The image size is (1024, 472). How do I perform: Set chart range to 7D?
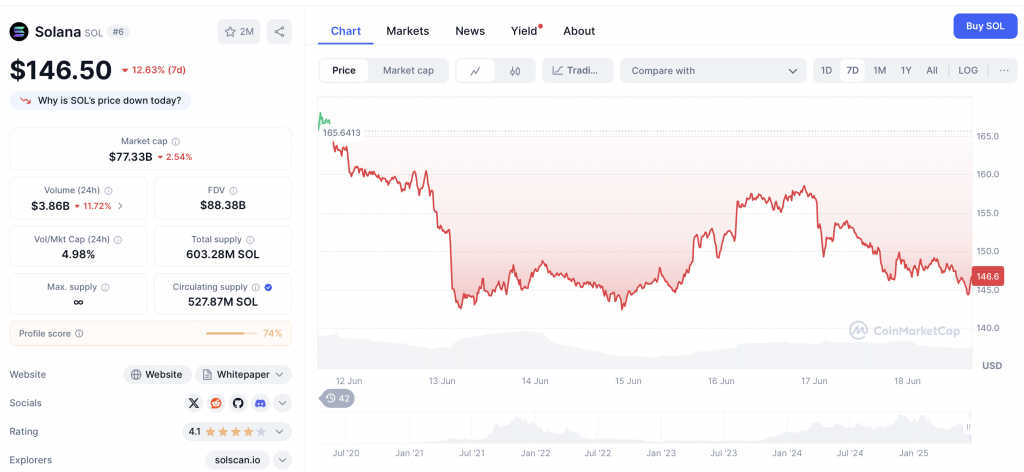click(x=852, y=71)
